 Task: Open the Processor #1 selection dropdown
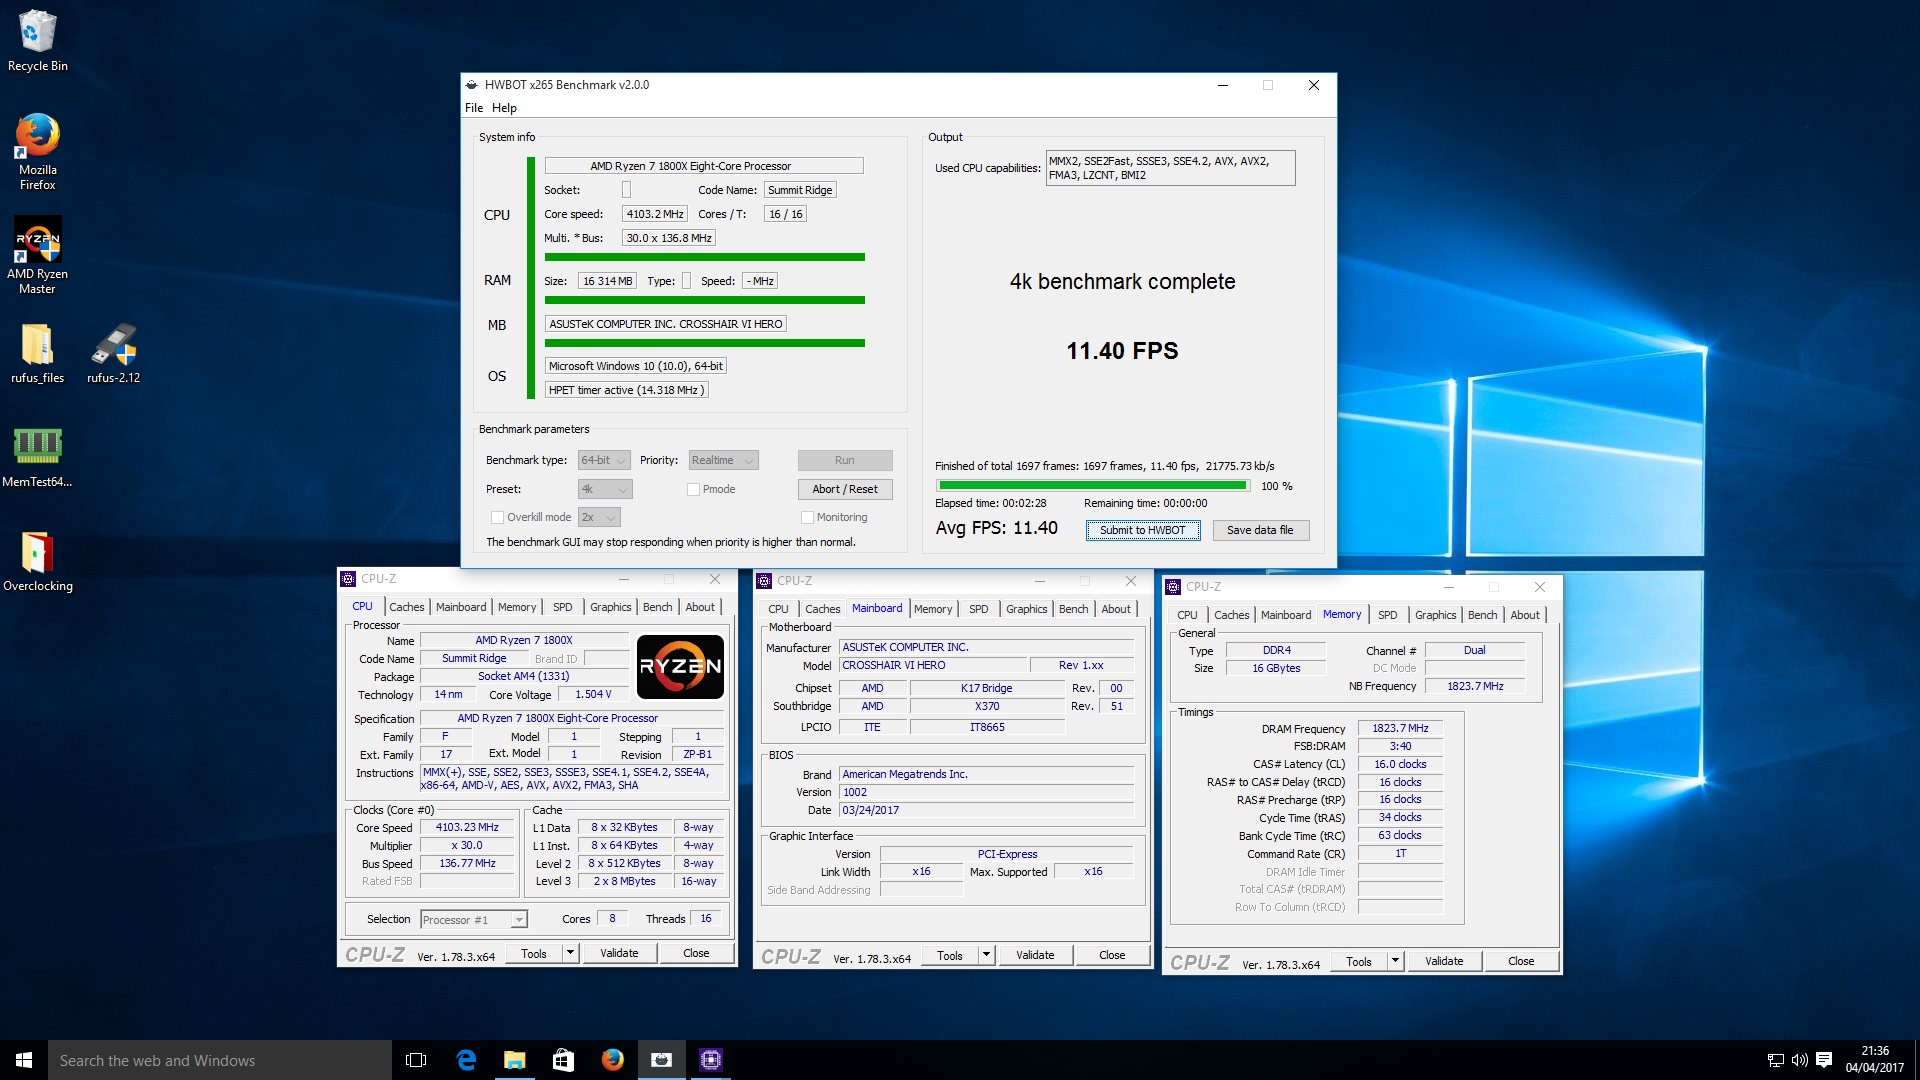pos(474,920)
